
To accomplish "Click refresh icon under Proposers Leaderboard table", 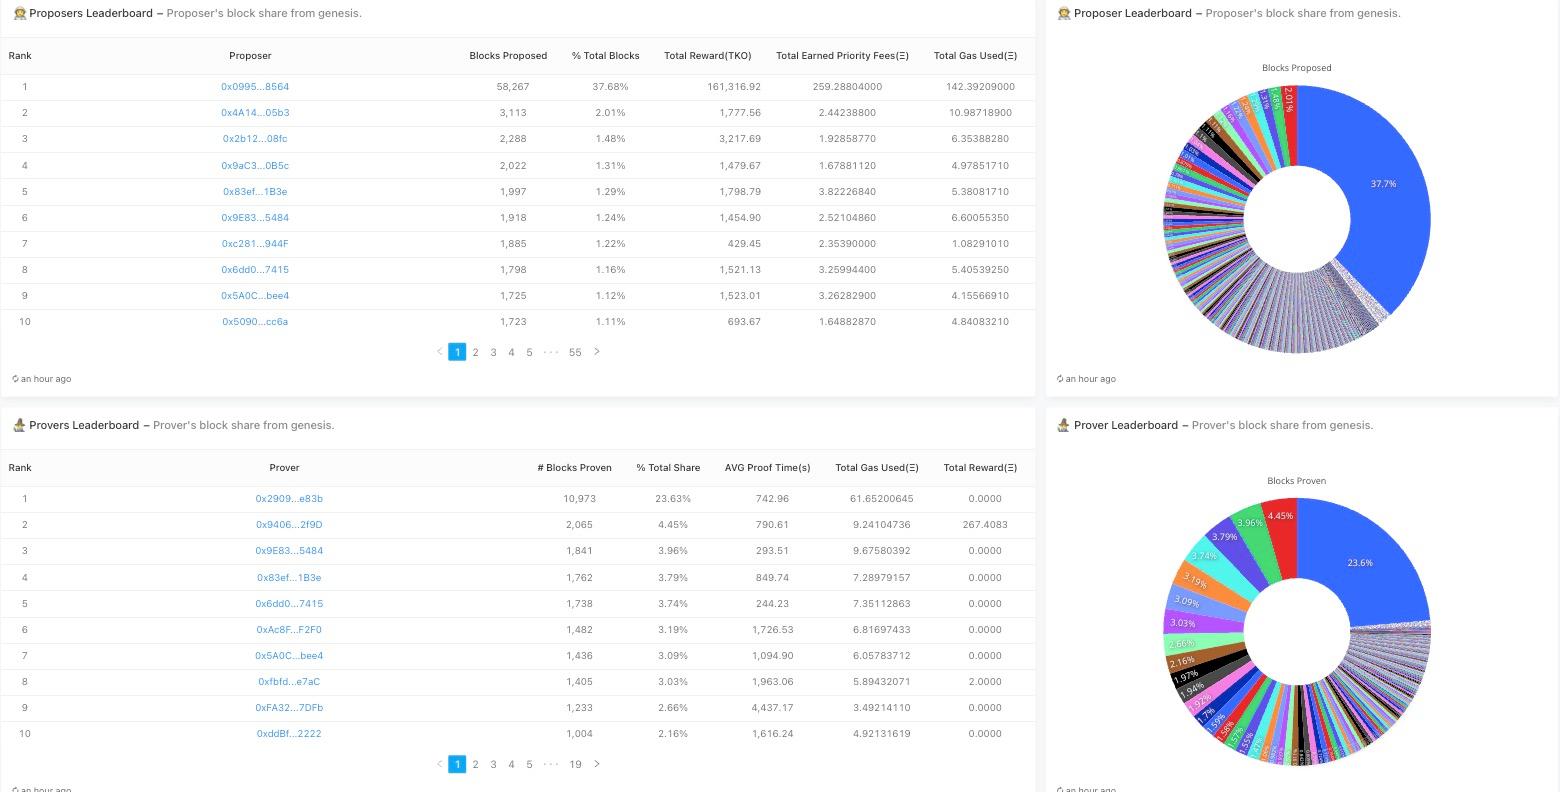I will click(x=16, y=379).
